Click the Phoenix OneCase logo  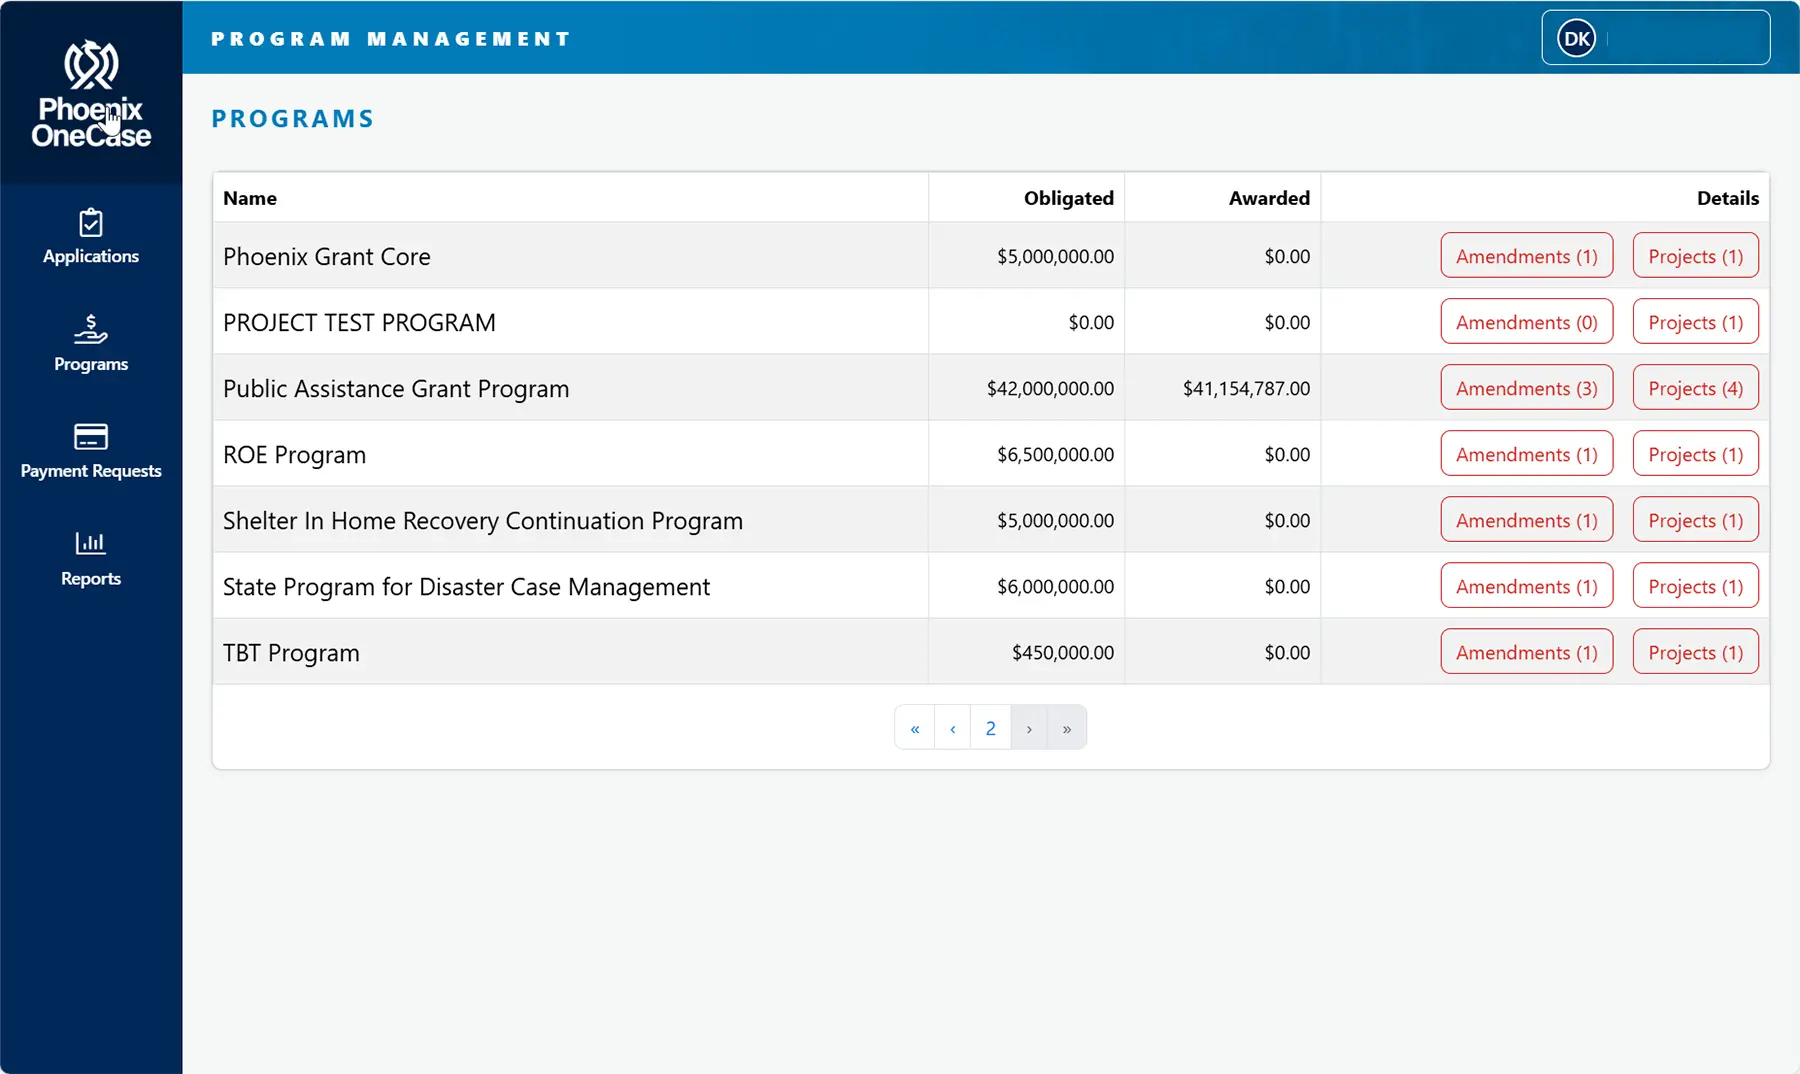point(91,94)
